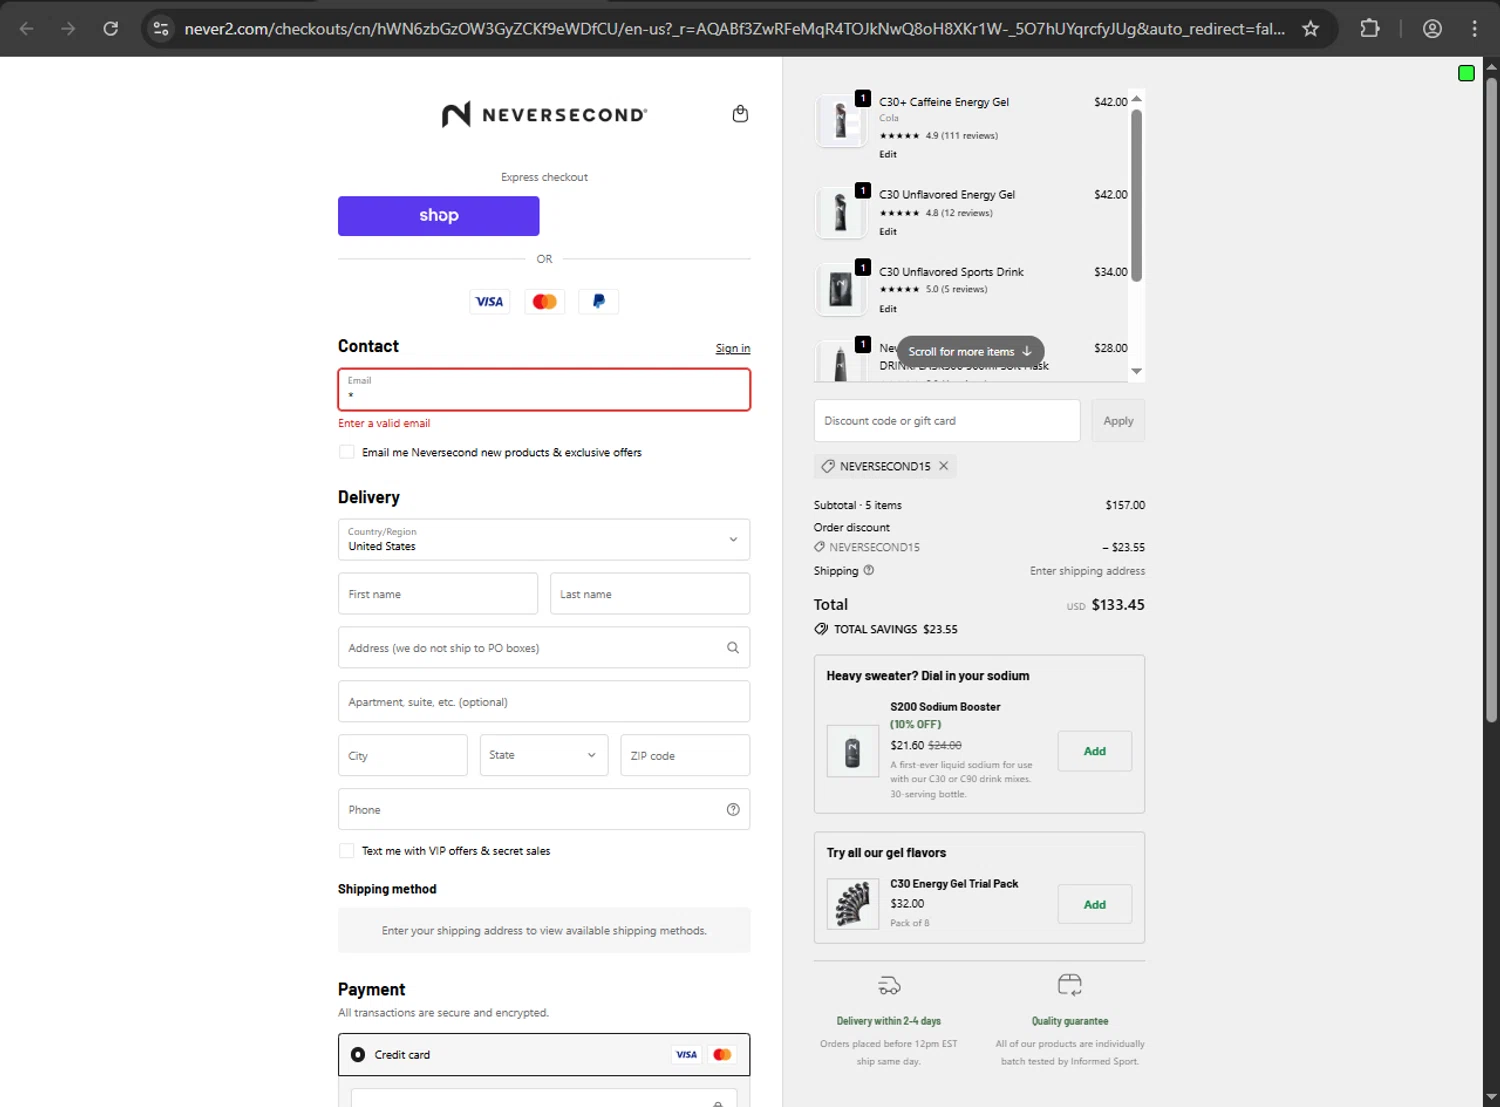Image resolution: width=1500 pixels, height=1107 pixels.
Task: Click the Address field
Action: pyautogui.click(x=544, y=648)
